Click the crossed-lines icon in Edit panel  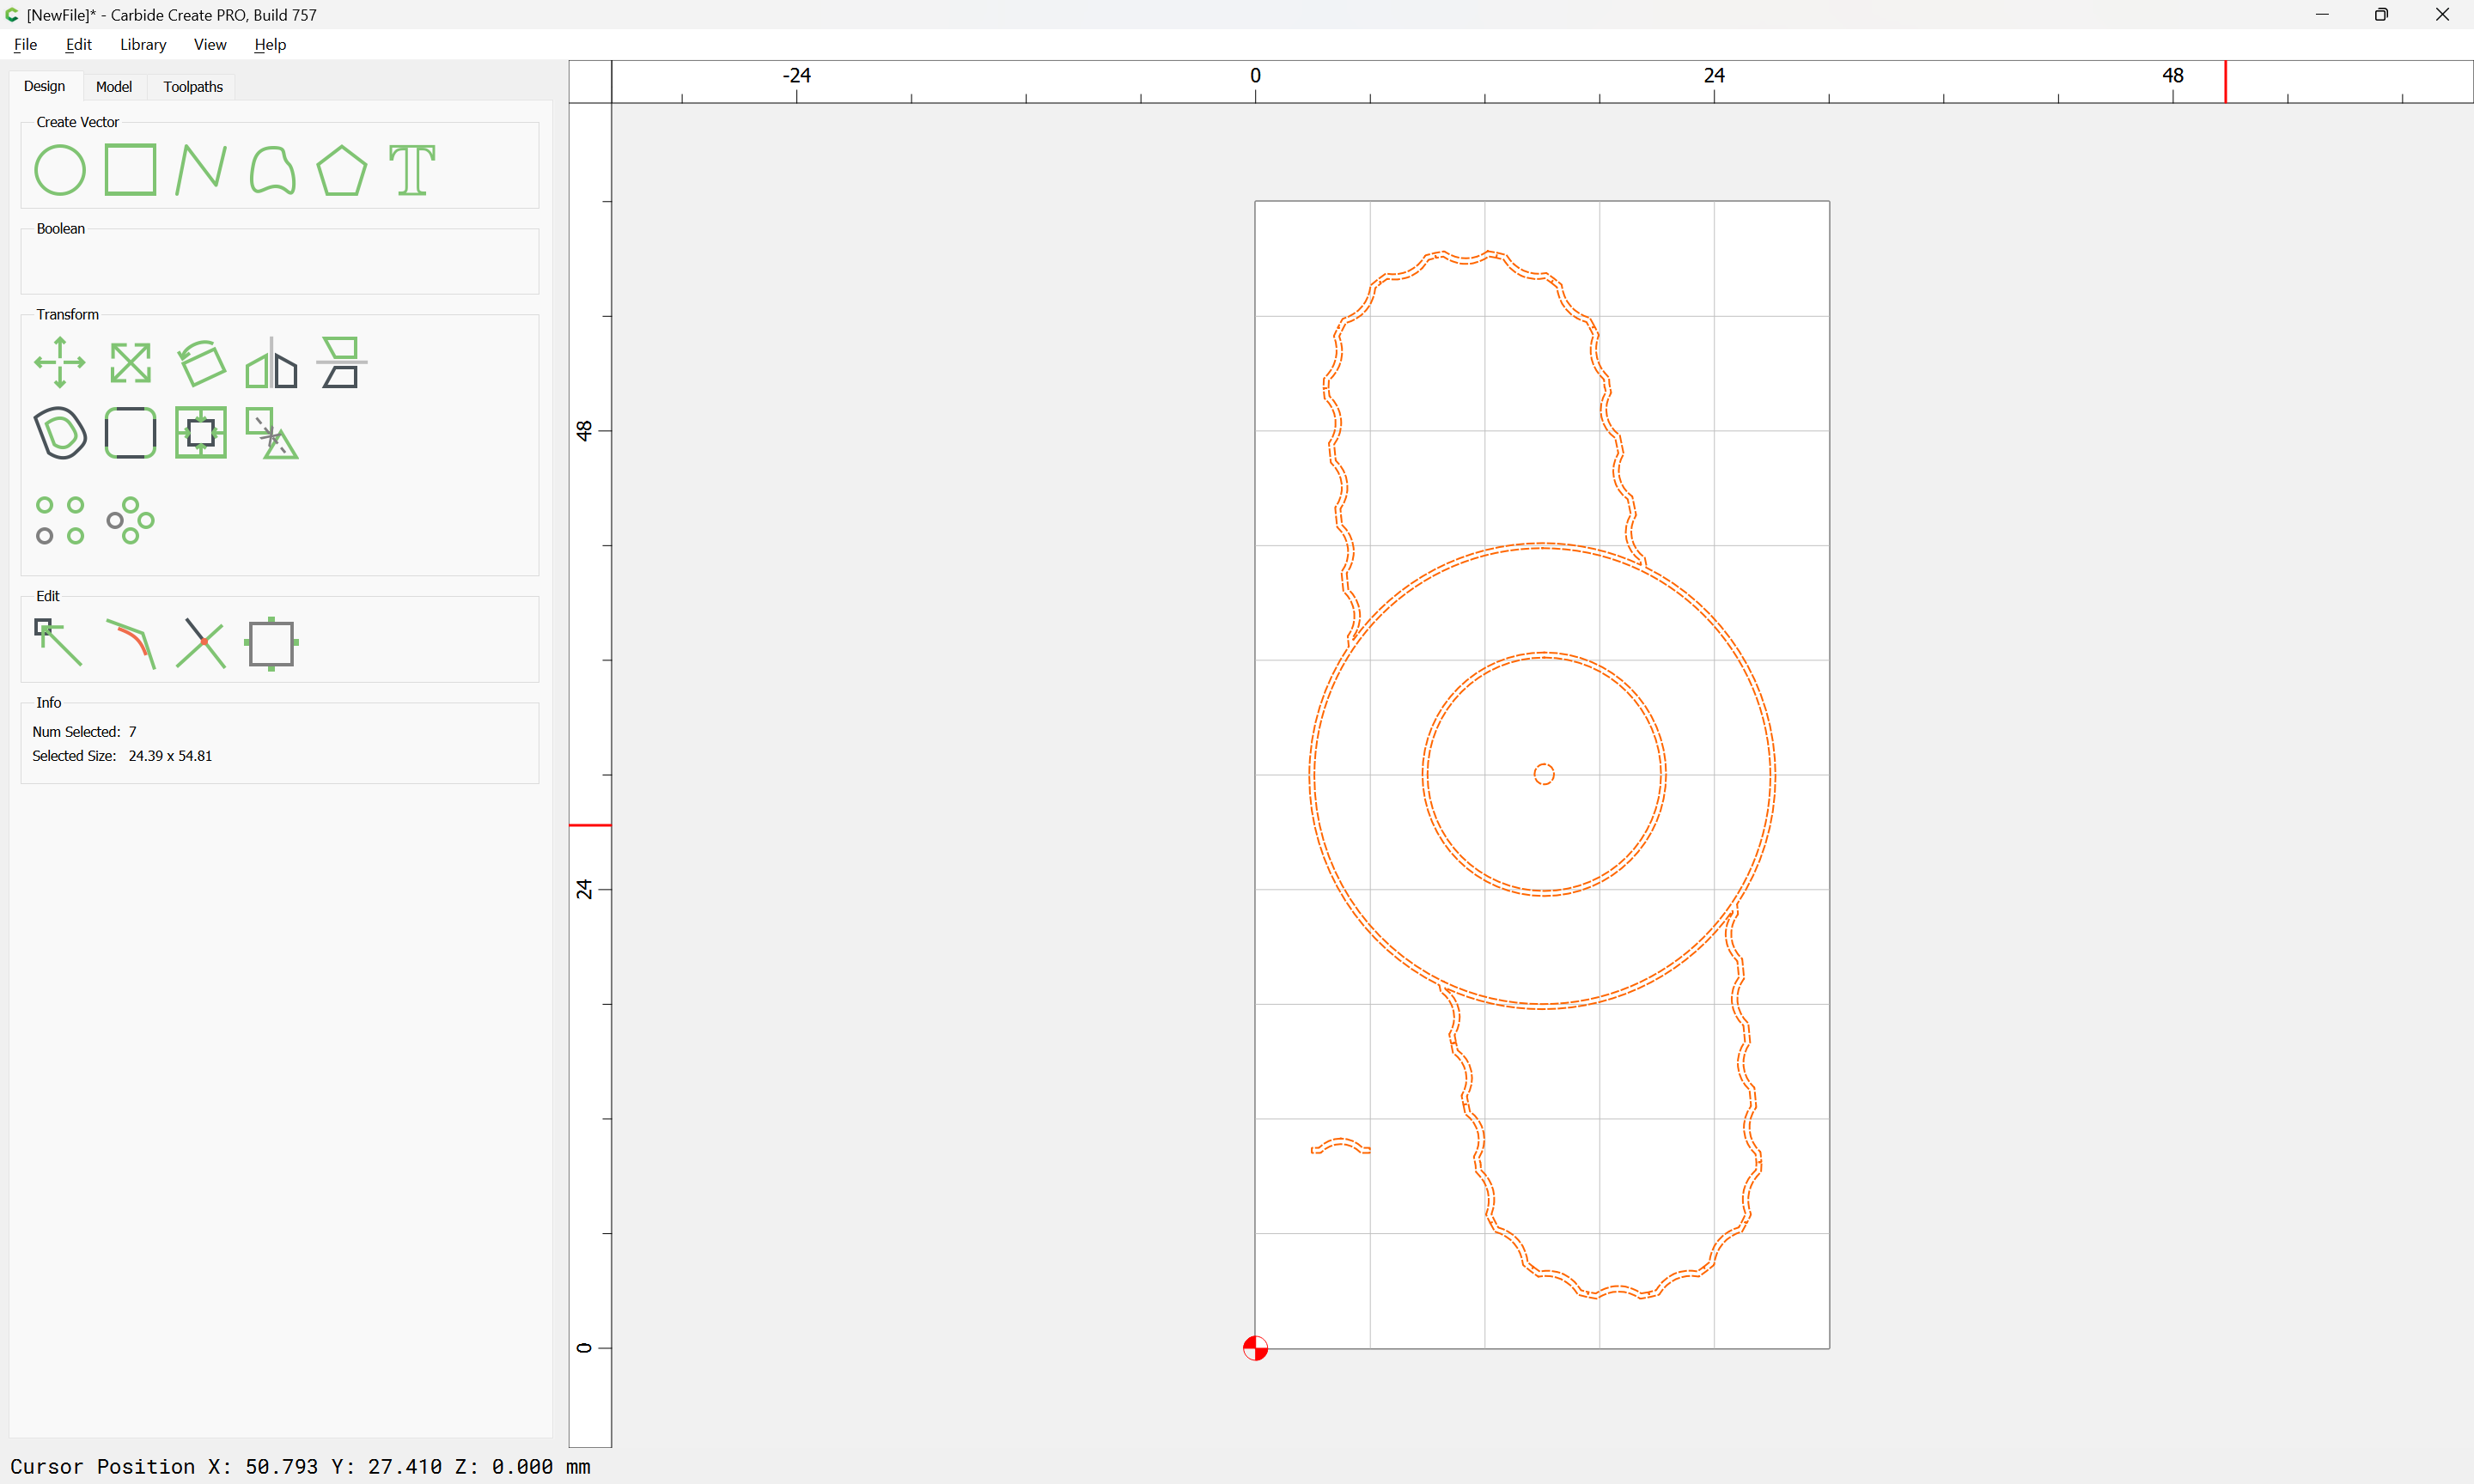[201, 643]
